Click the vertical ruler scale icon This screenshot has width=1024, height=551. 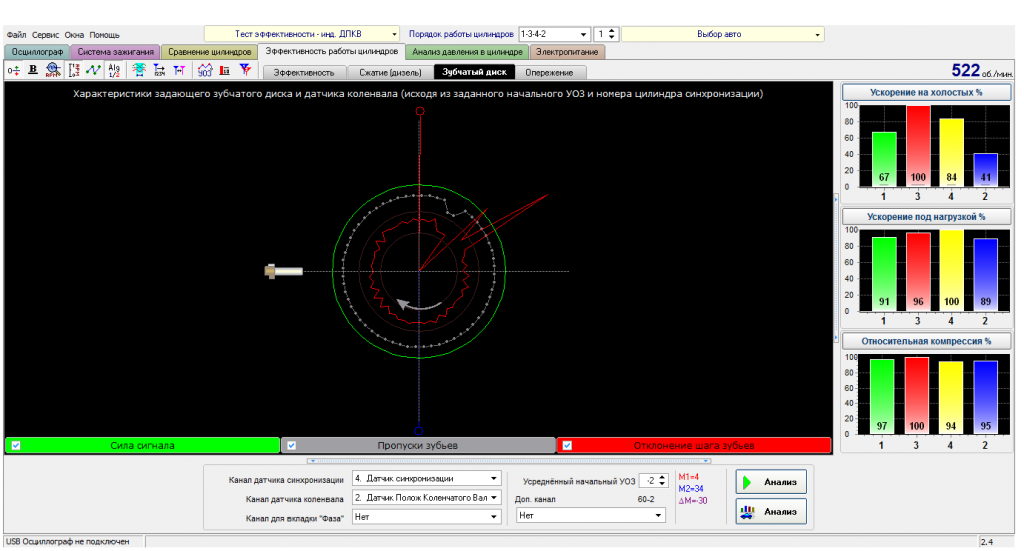(74, 71)
